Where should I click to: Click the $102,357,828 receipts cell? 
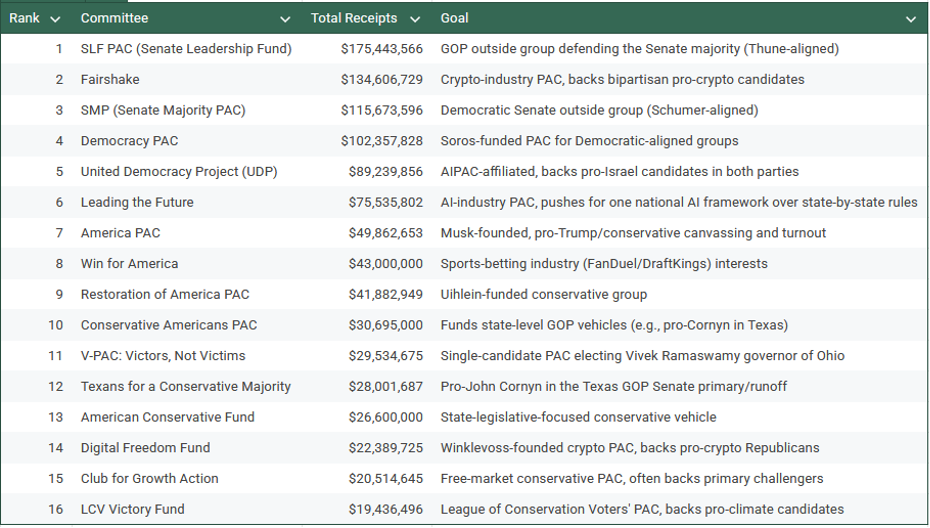click(x=368, y=141)
